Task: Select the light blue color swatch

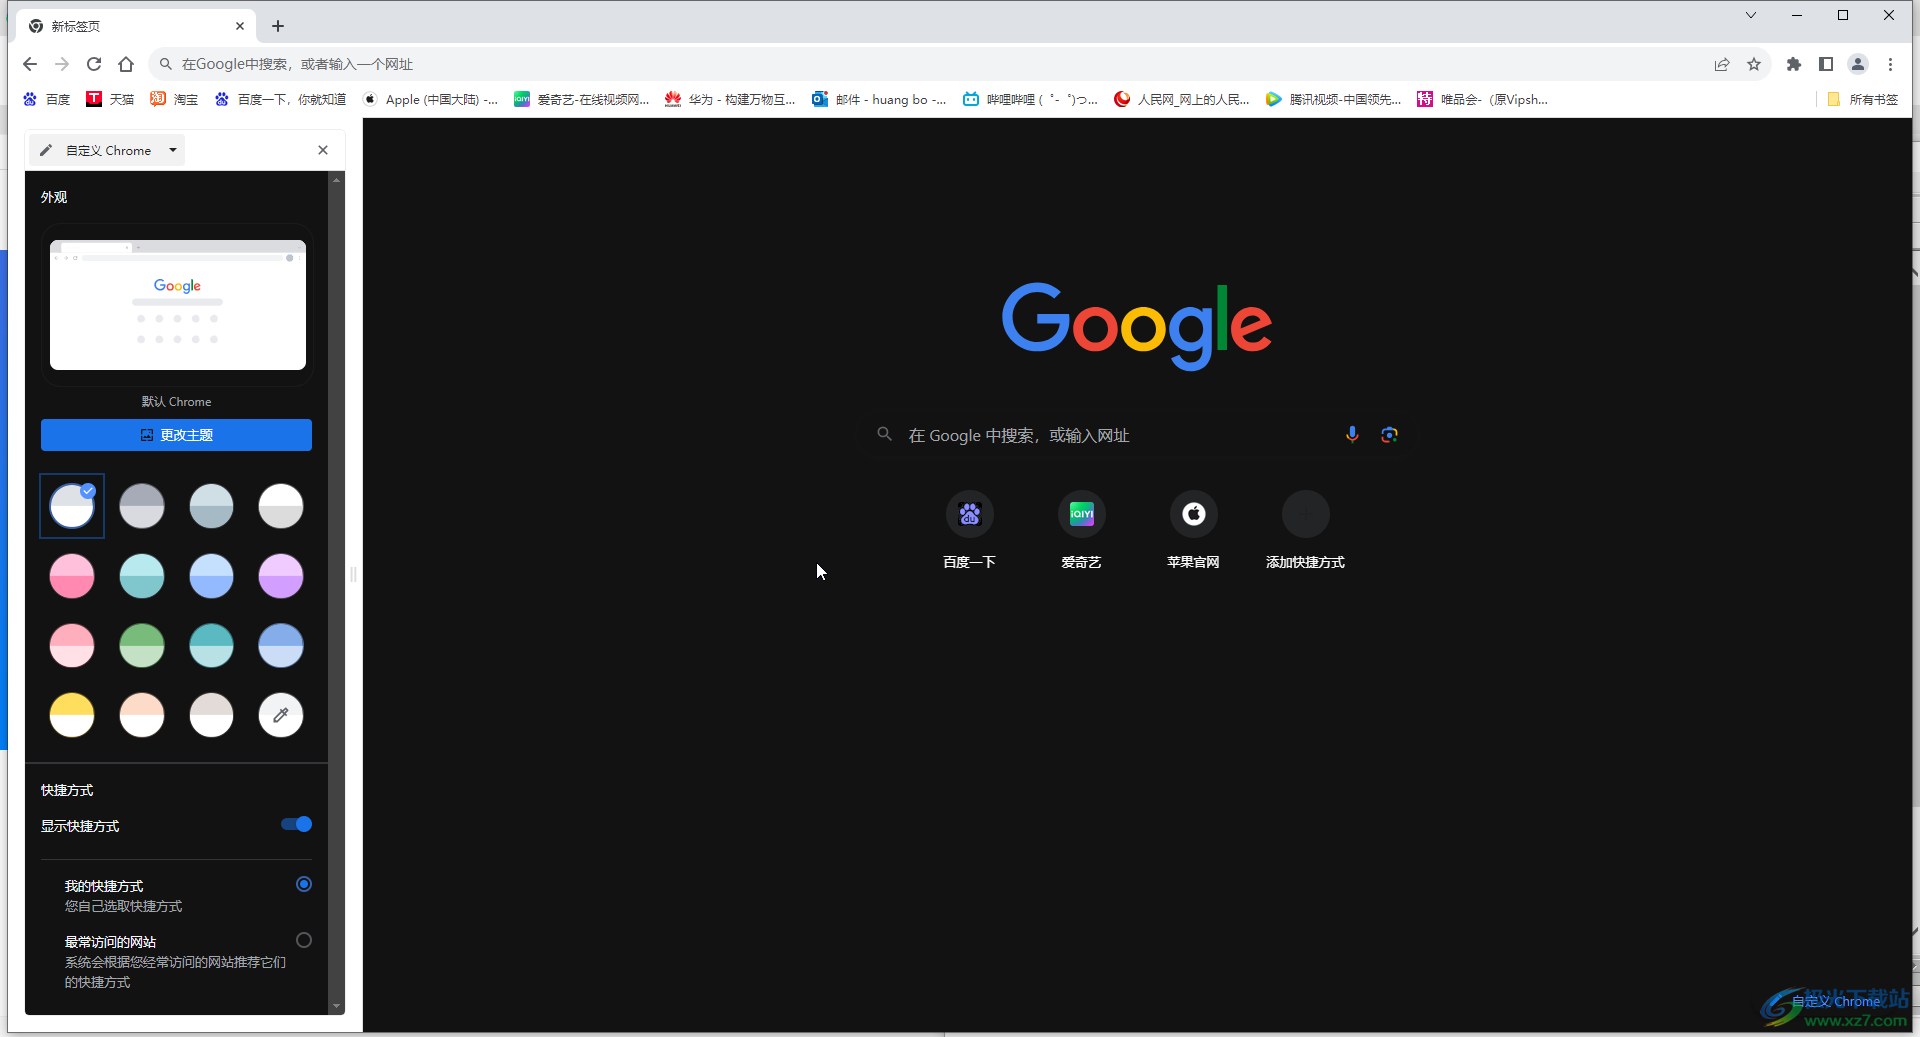Action: [211, 576]
